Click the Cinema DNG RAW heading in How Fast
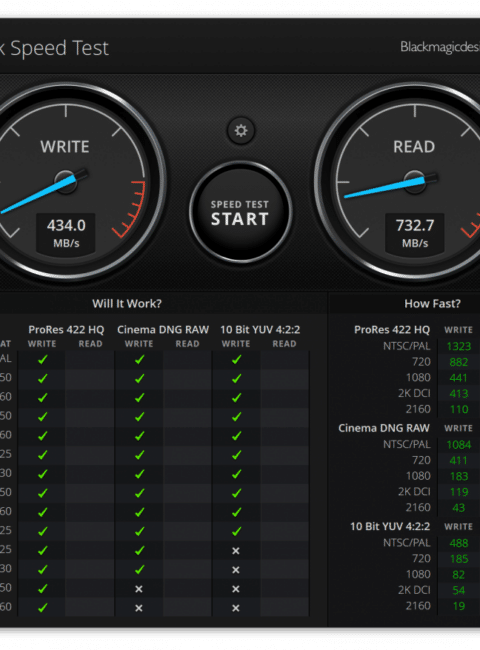 [384, 428]
